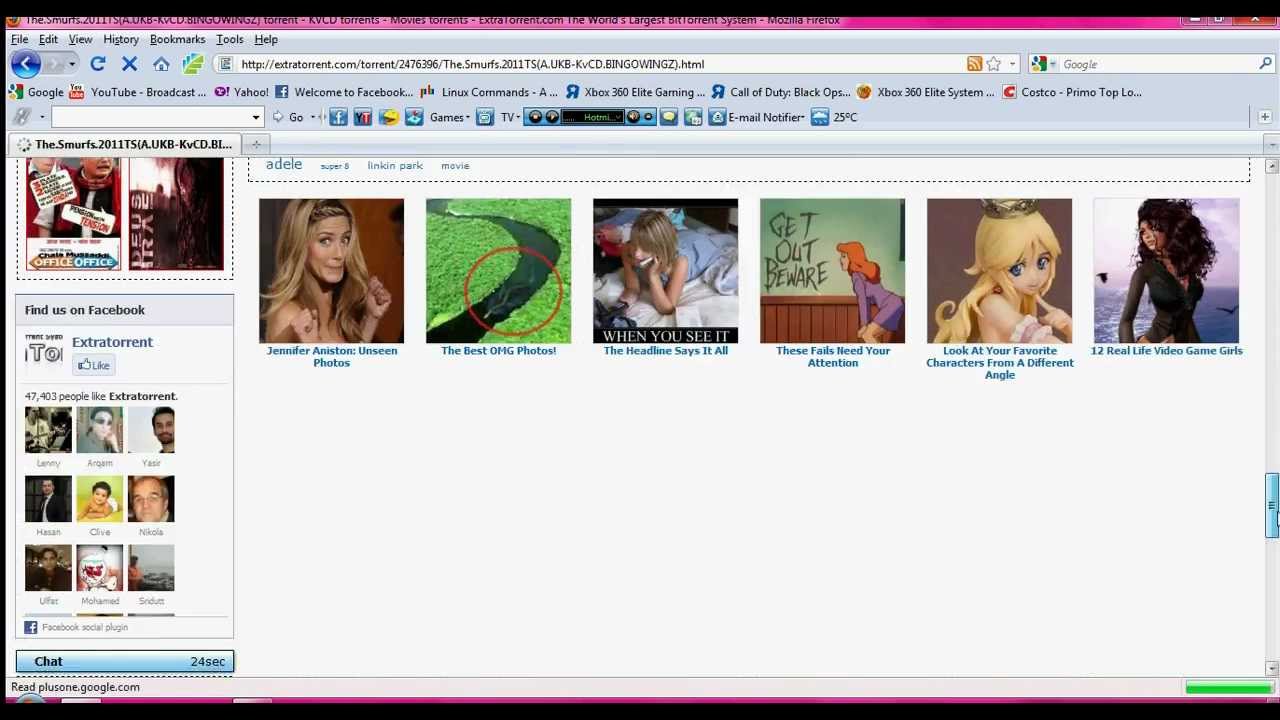This screenshot has height=720, width=1280.
Task: Open Facebook fan Clive's profile picture
Action: click(100, 499)
